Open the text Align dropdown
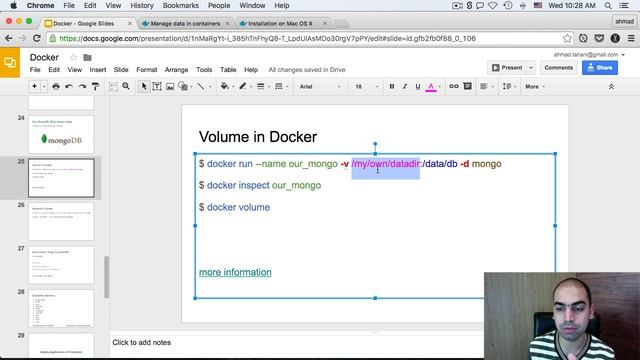 pos(487,87)
